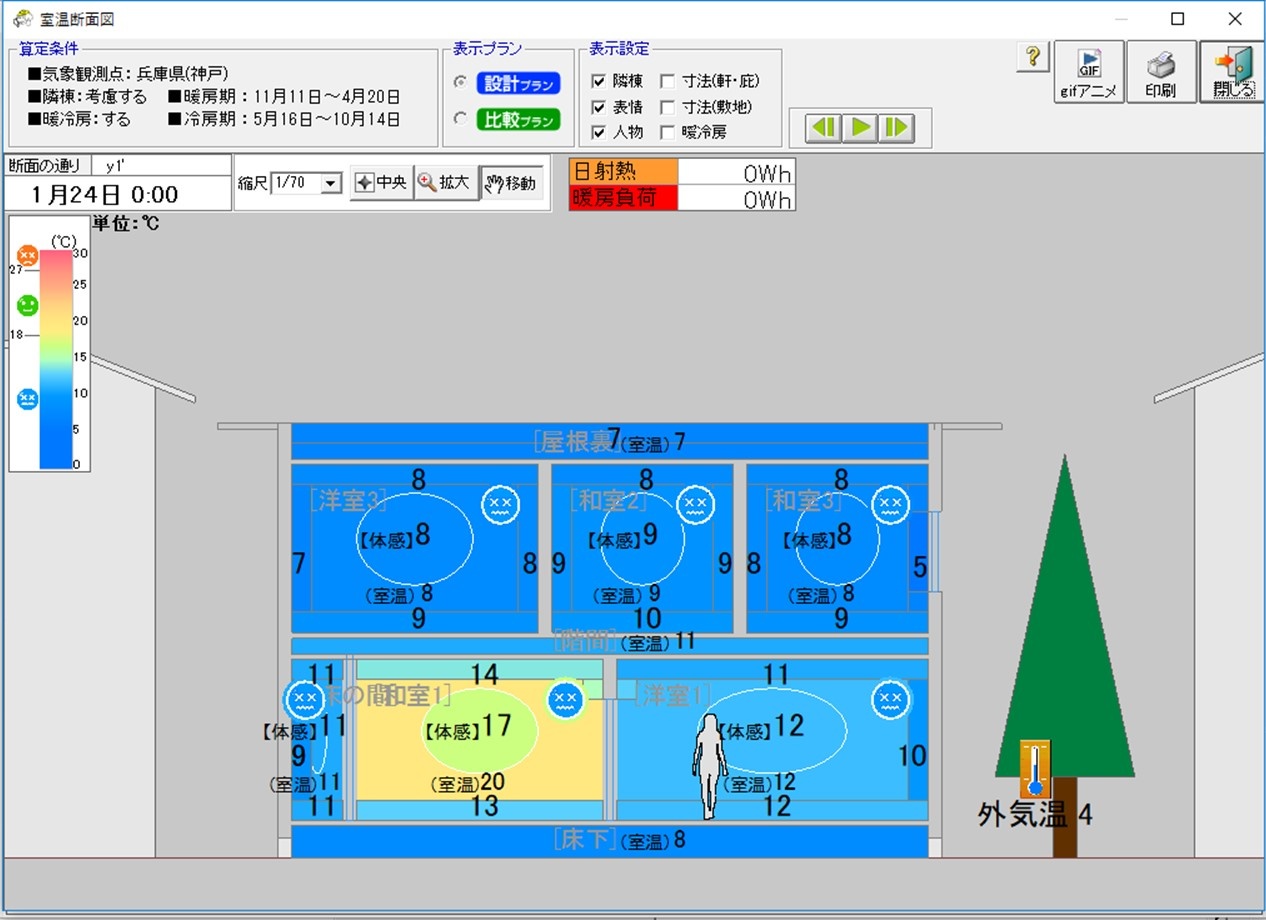Image resolution: width=1266 pixels, height=920 pixels.
Task: Open the 縮尺 scale dropdown
Action: pos(332,183)
